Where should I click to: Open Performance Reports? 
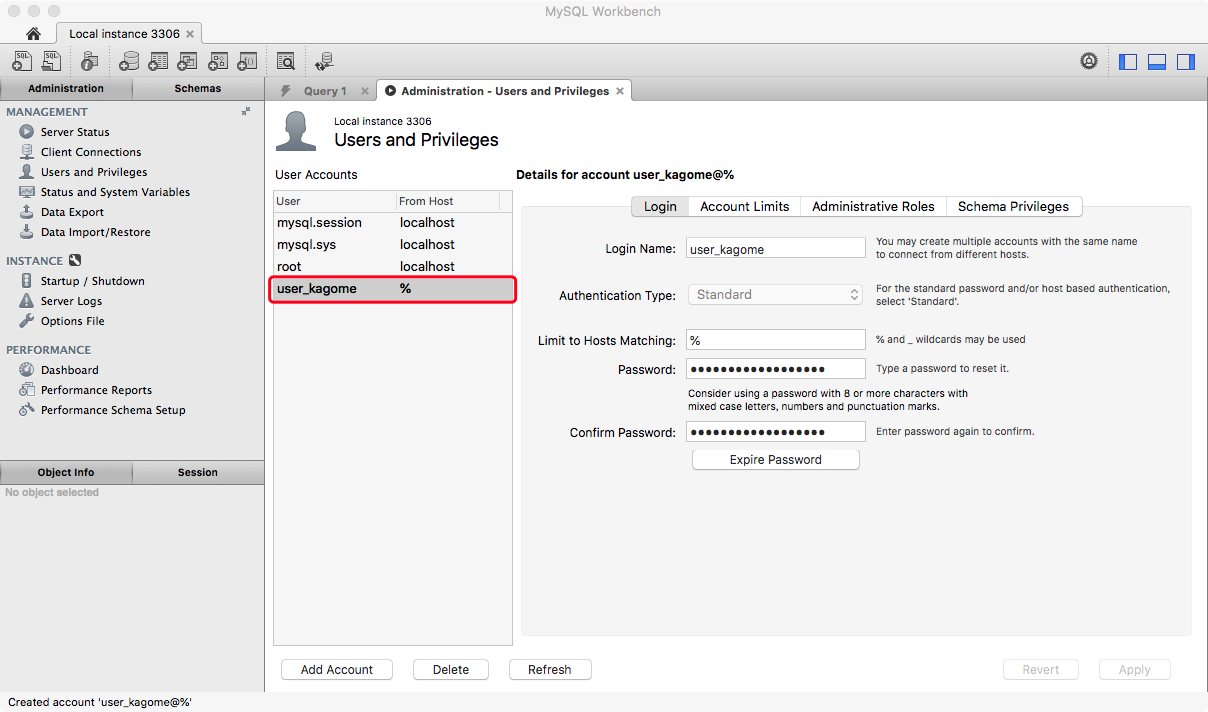tap(96, 390)
